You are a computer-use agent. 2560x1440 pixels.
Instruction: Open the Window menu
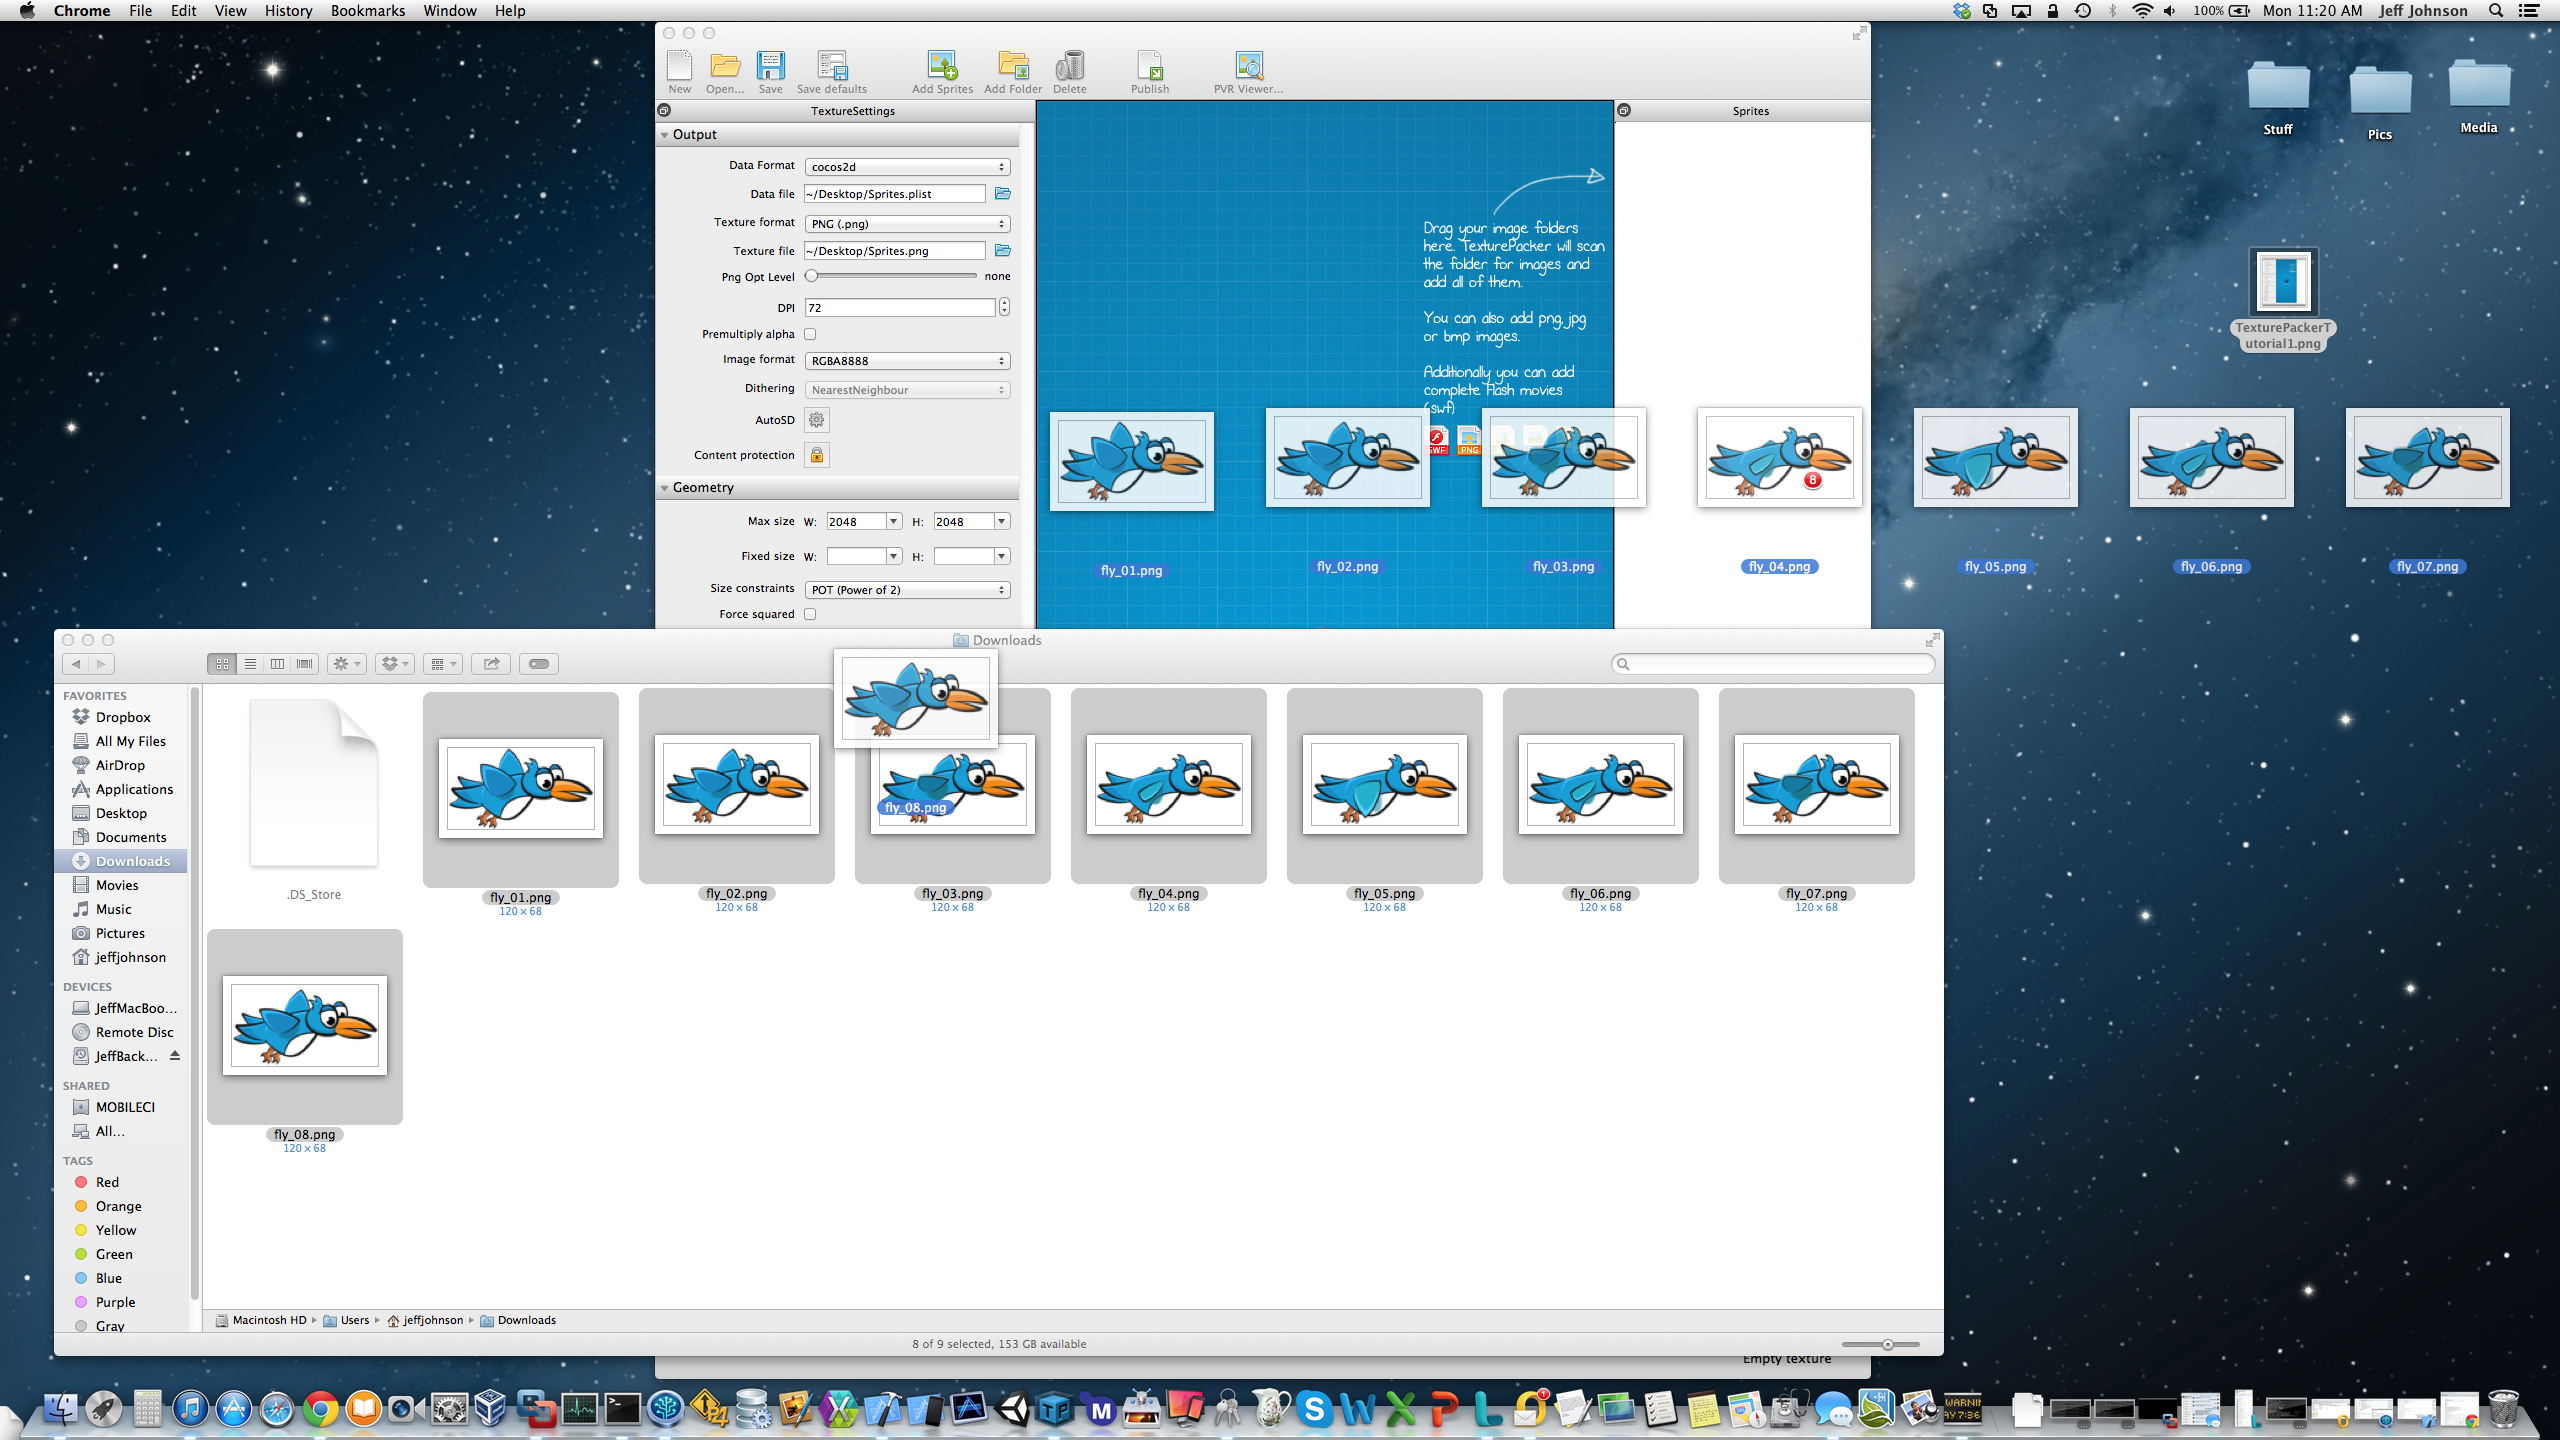pos(449,11)
